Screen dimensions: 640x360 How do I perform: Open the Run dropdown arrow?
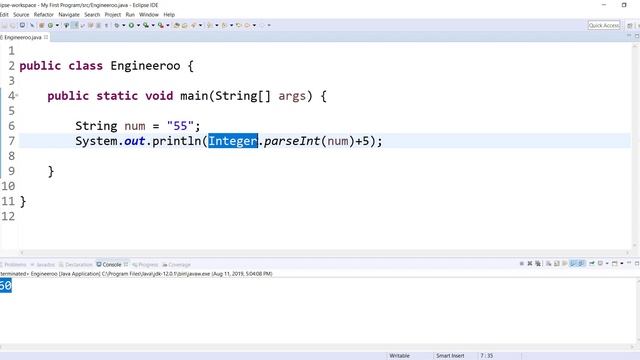tap(138, 25)
